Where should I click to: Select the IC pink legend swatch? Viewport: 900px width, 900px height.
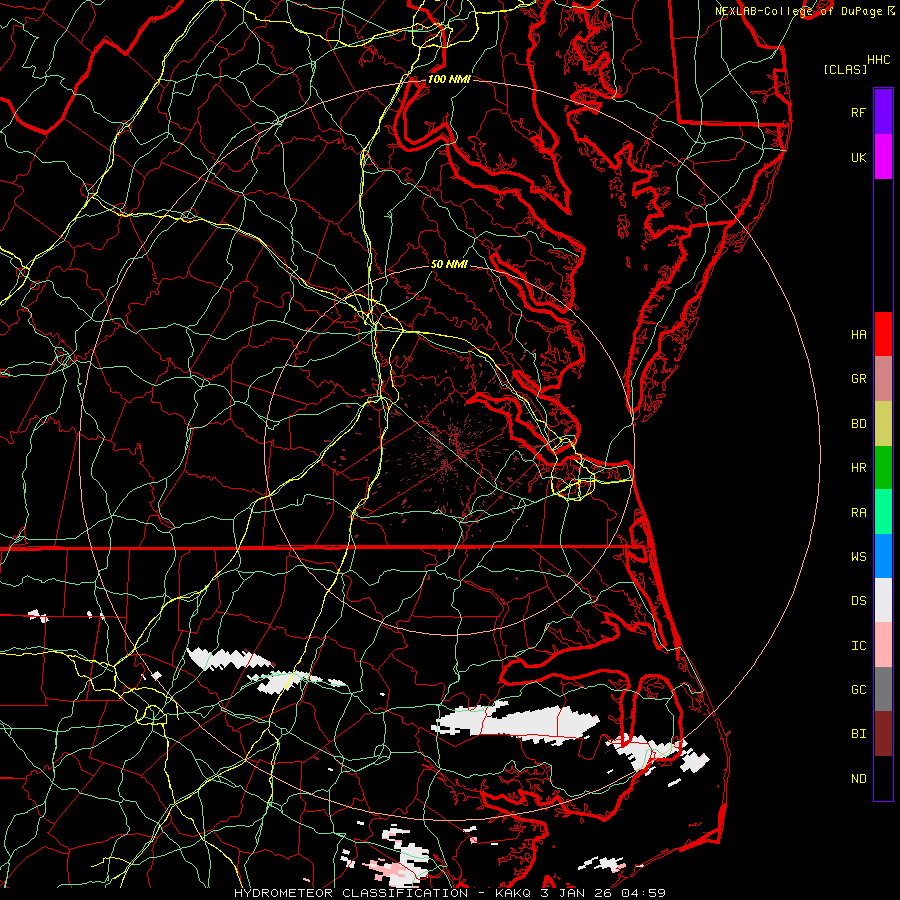pyautogui.click(x=883, y=645)
